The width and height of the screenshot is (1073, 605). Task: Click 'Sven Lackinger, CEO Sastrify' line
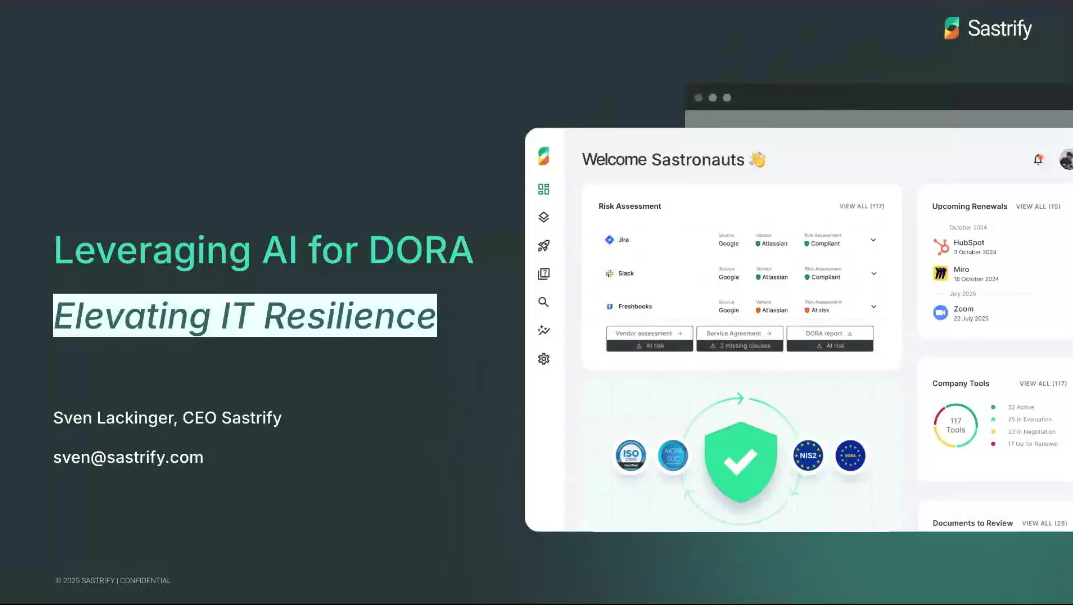(167, 418)
